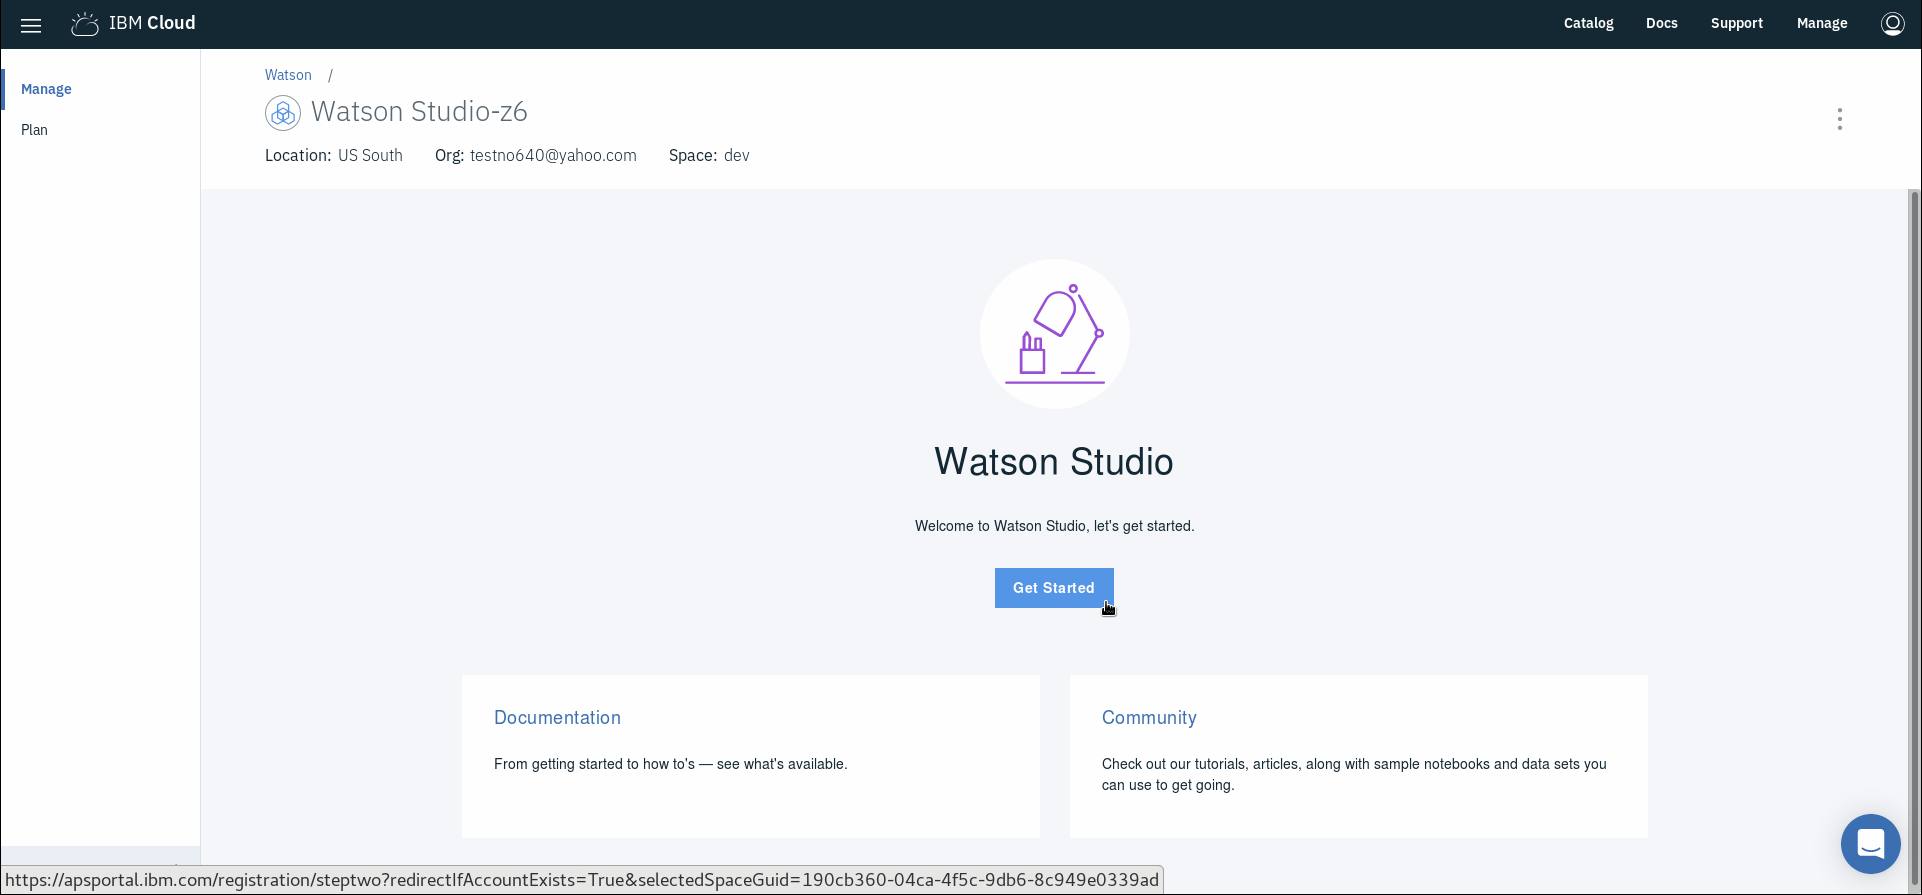
Task: Click the Location US South text
Action: coord(333,155)
